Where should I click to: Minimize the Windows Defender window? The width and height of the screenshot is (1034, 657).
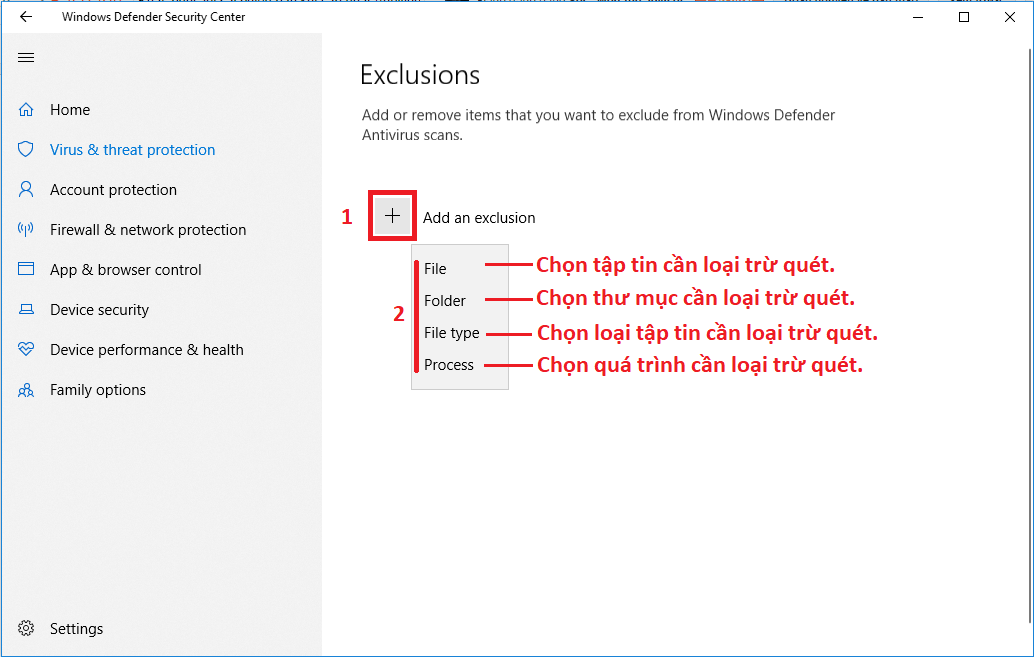(x=918, y=17)
